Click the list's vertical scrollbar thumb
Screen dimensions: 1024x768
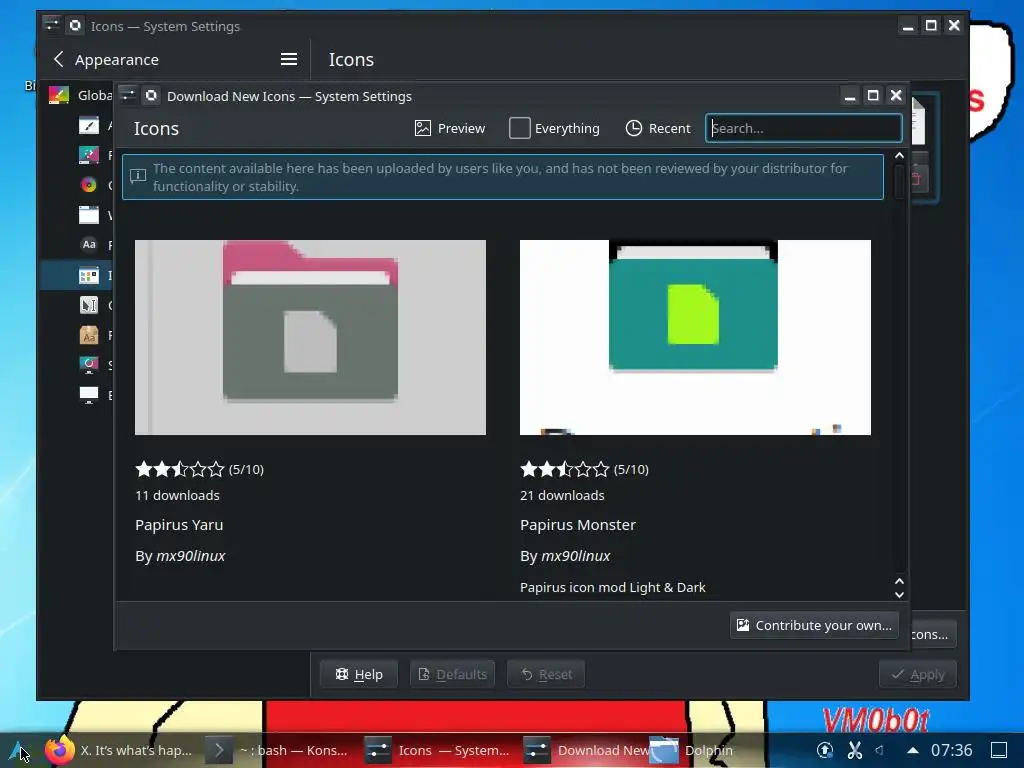(x=899, y=182)
